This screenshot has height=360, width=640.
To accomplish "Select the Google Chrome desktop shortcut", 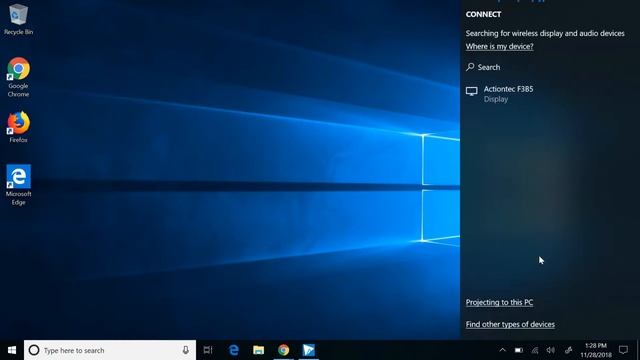I will tap(18, 77).
